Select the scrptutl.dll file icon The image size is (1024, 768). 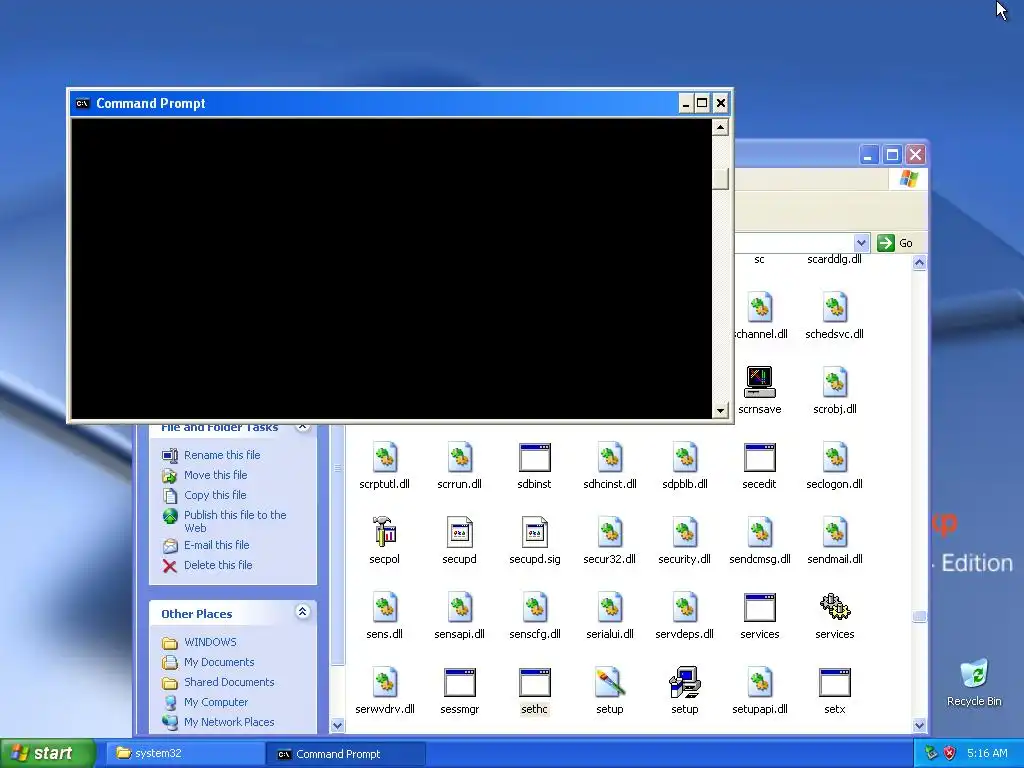tap(384, 457)
